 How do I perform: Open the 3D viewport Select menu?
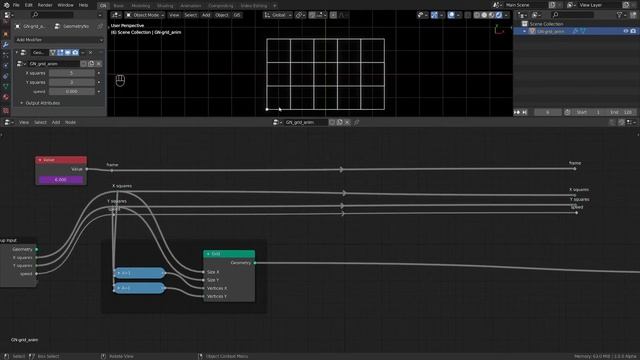[x=190, y=15]
